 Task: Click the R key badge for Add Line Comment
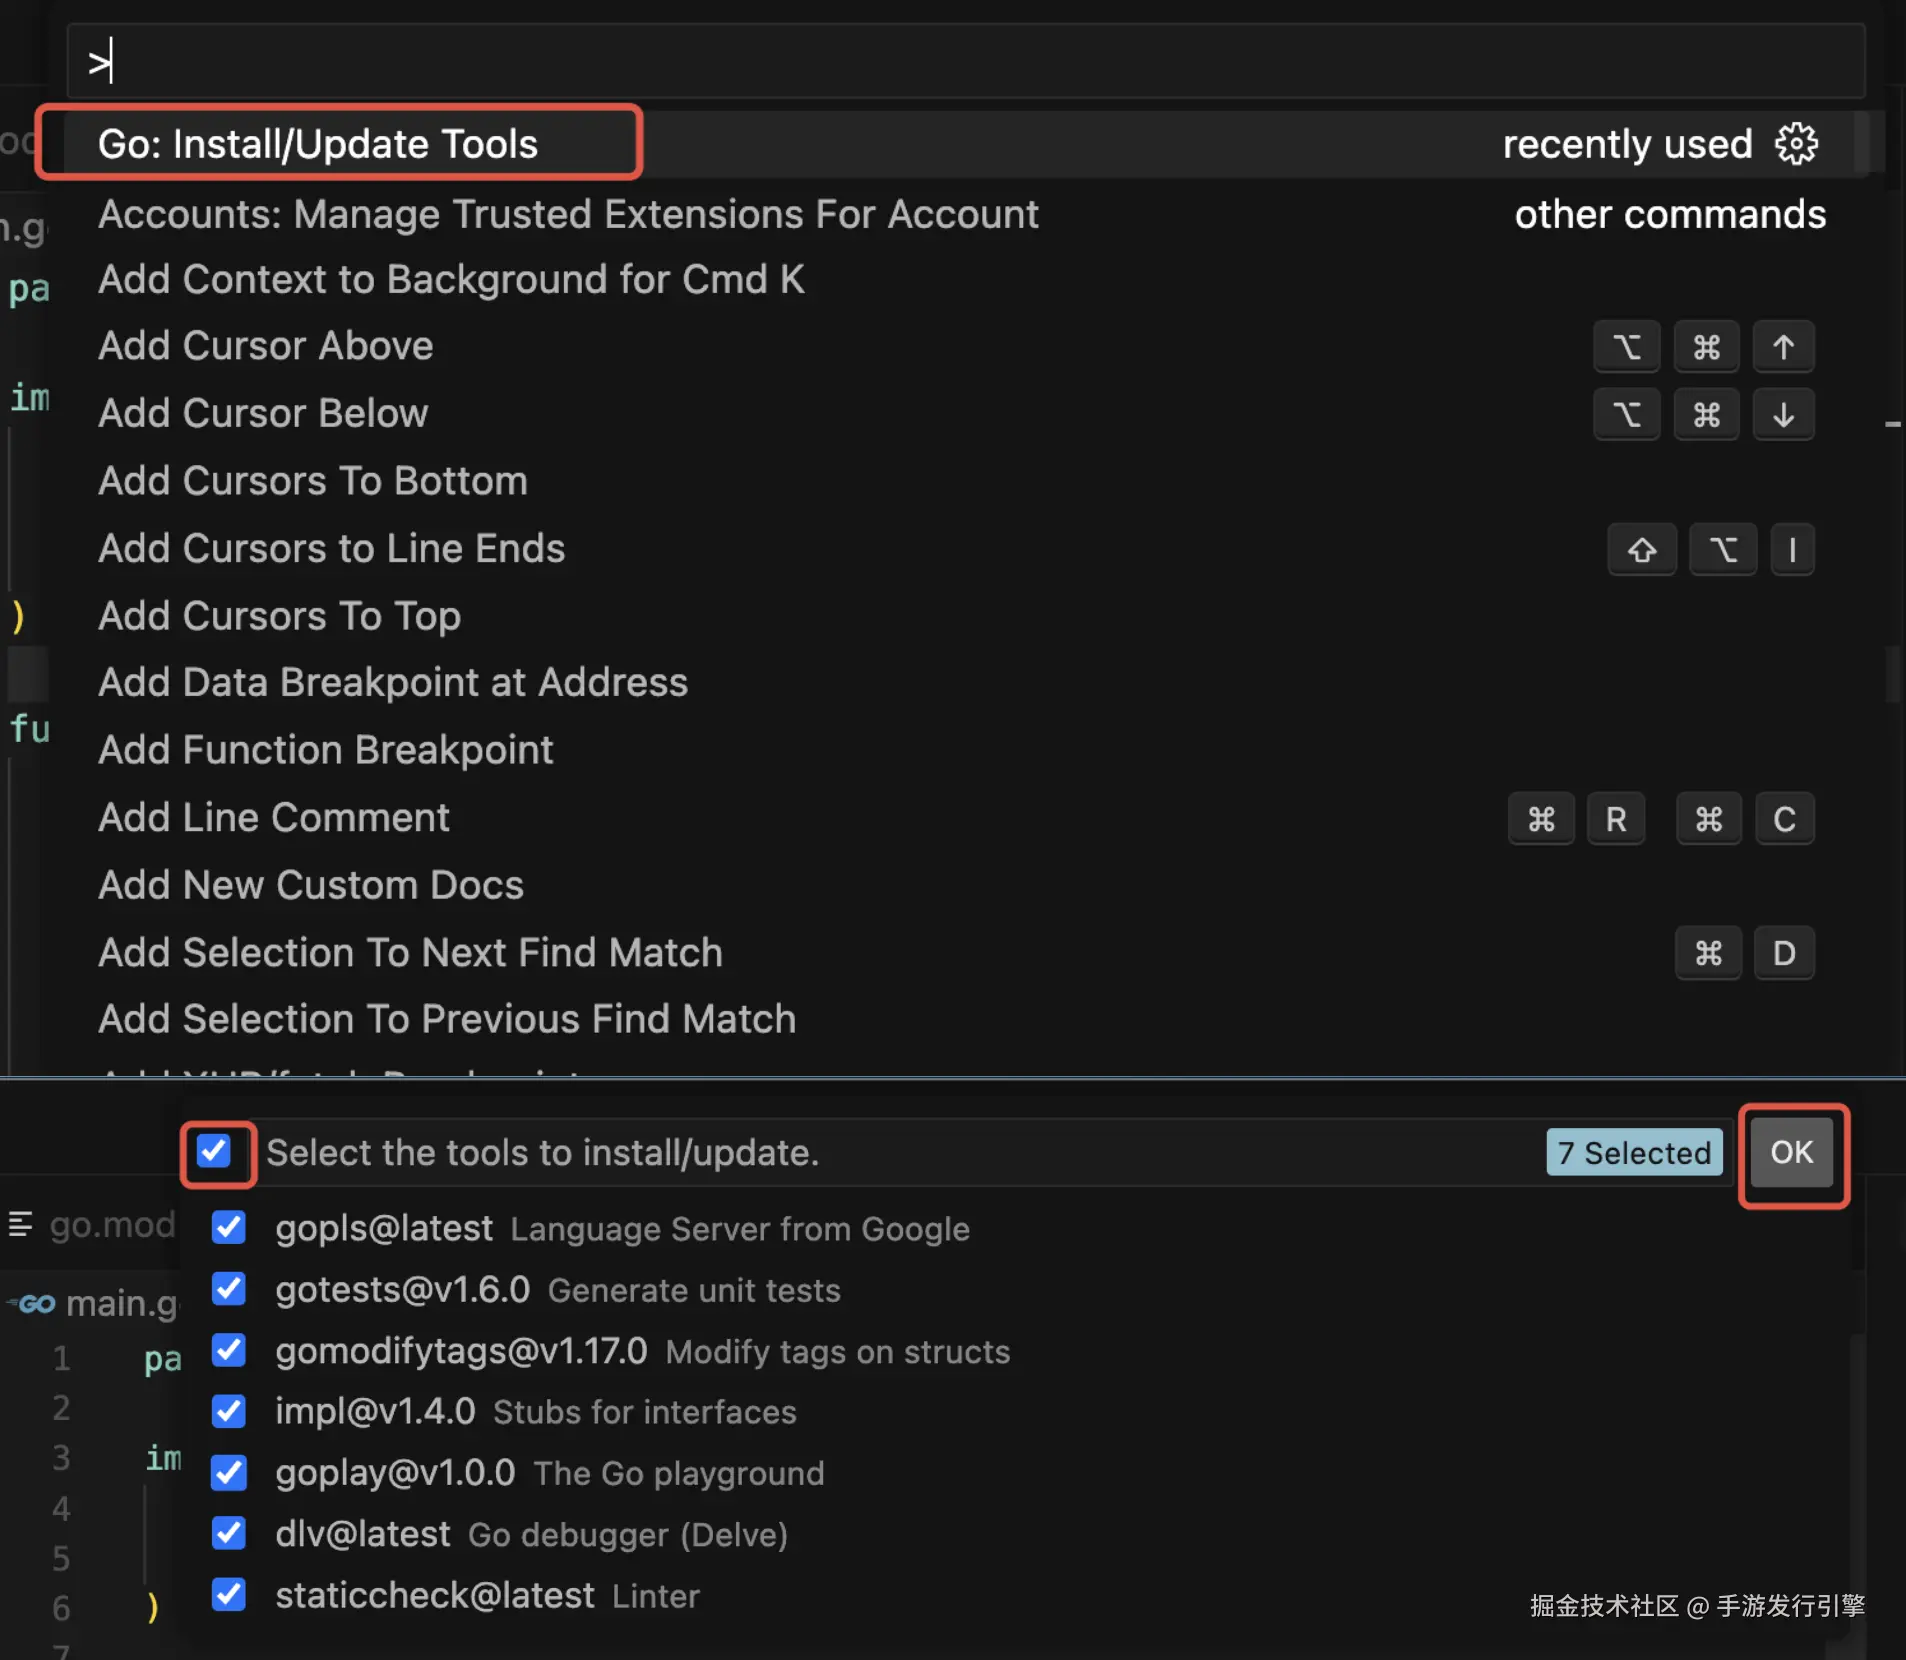click(x=1616, y=819)
